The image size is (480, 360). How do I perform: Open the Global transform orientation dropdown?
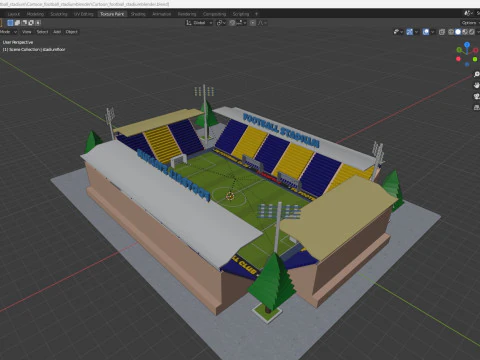[x=199, y=23]
